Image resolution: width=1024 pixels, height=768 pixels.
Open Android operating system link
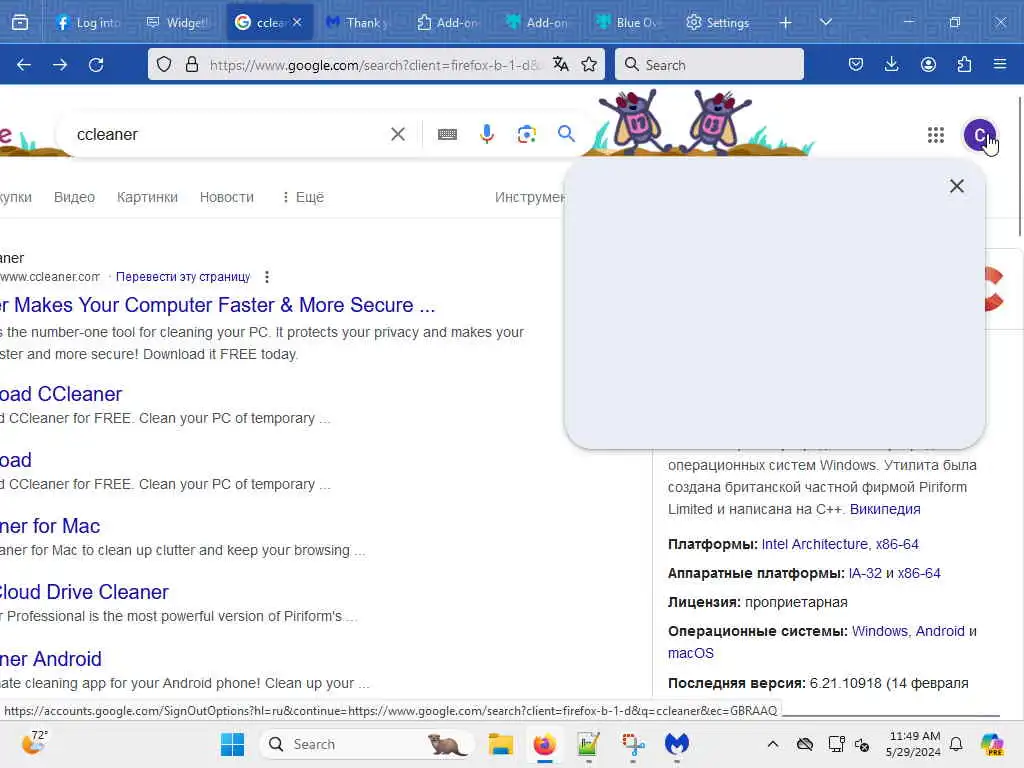click(940, 632)
